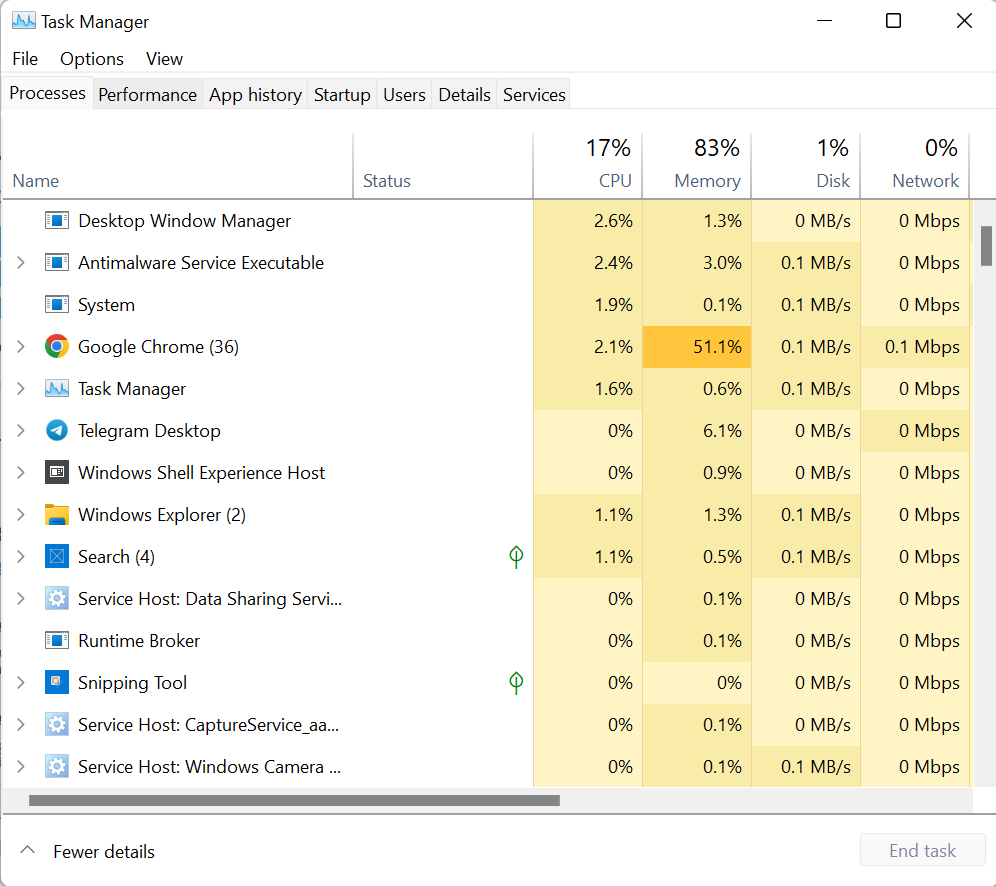996x886 pixels.
Task: Minimize the Task Manager window
Action: coord(824,21)
